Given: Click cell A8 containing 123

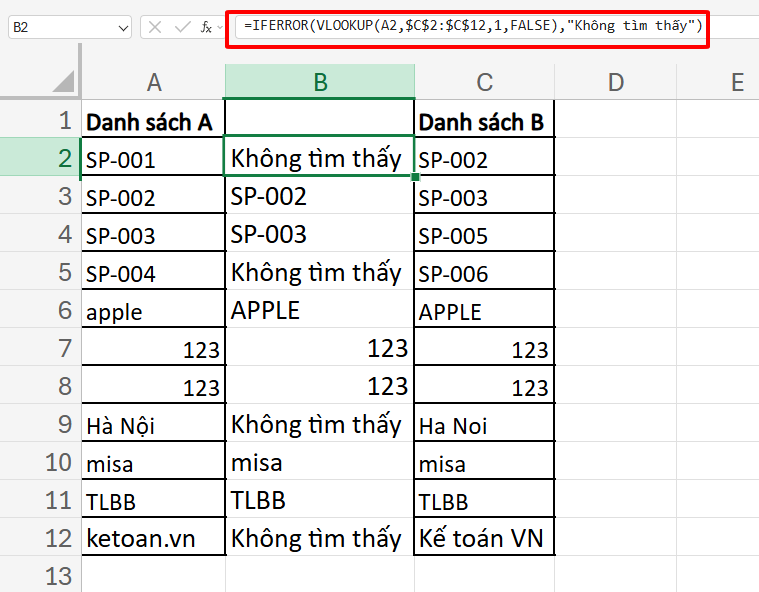Looking at the screenshot, I should click(x=153, y=385).
